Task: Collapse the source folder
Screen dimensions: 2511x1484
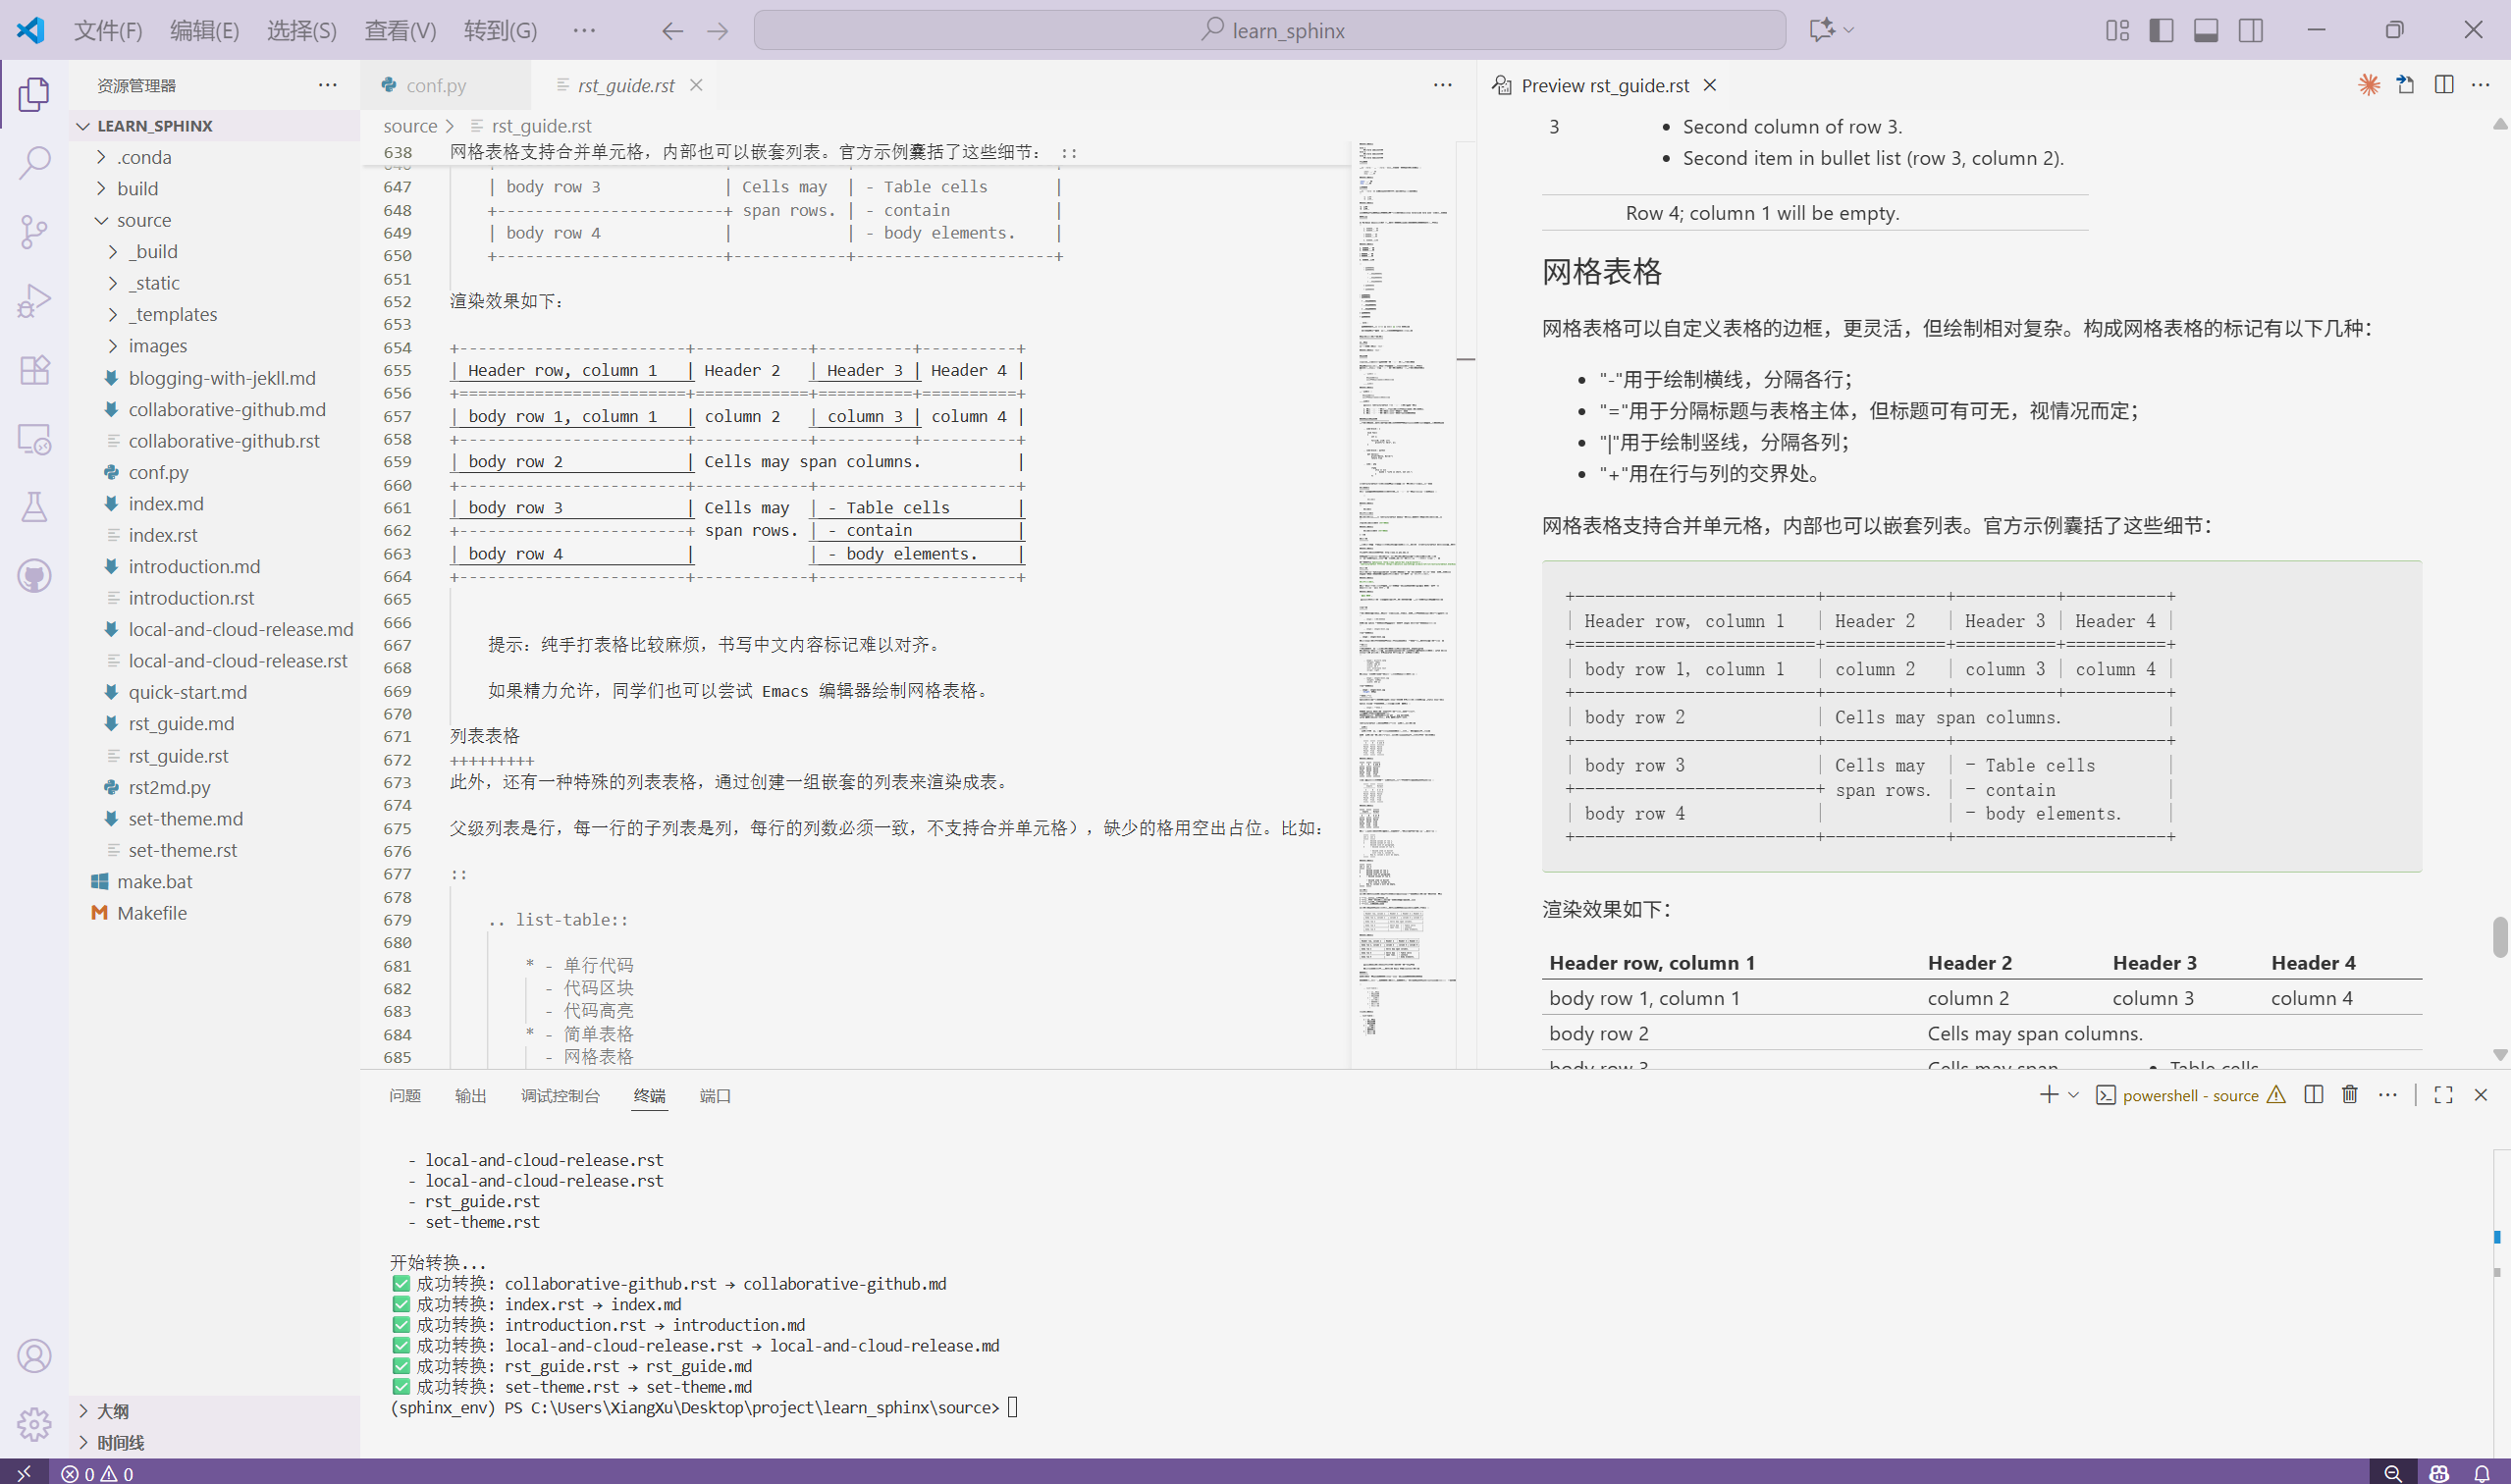Action: tap(143, 220)
